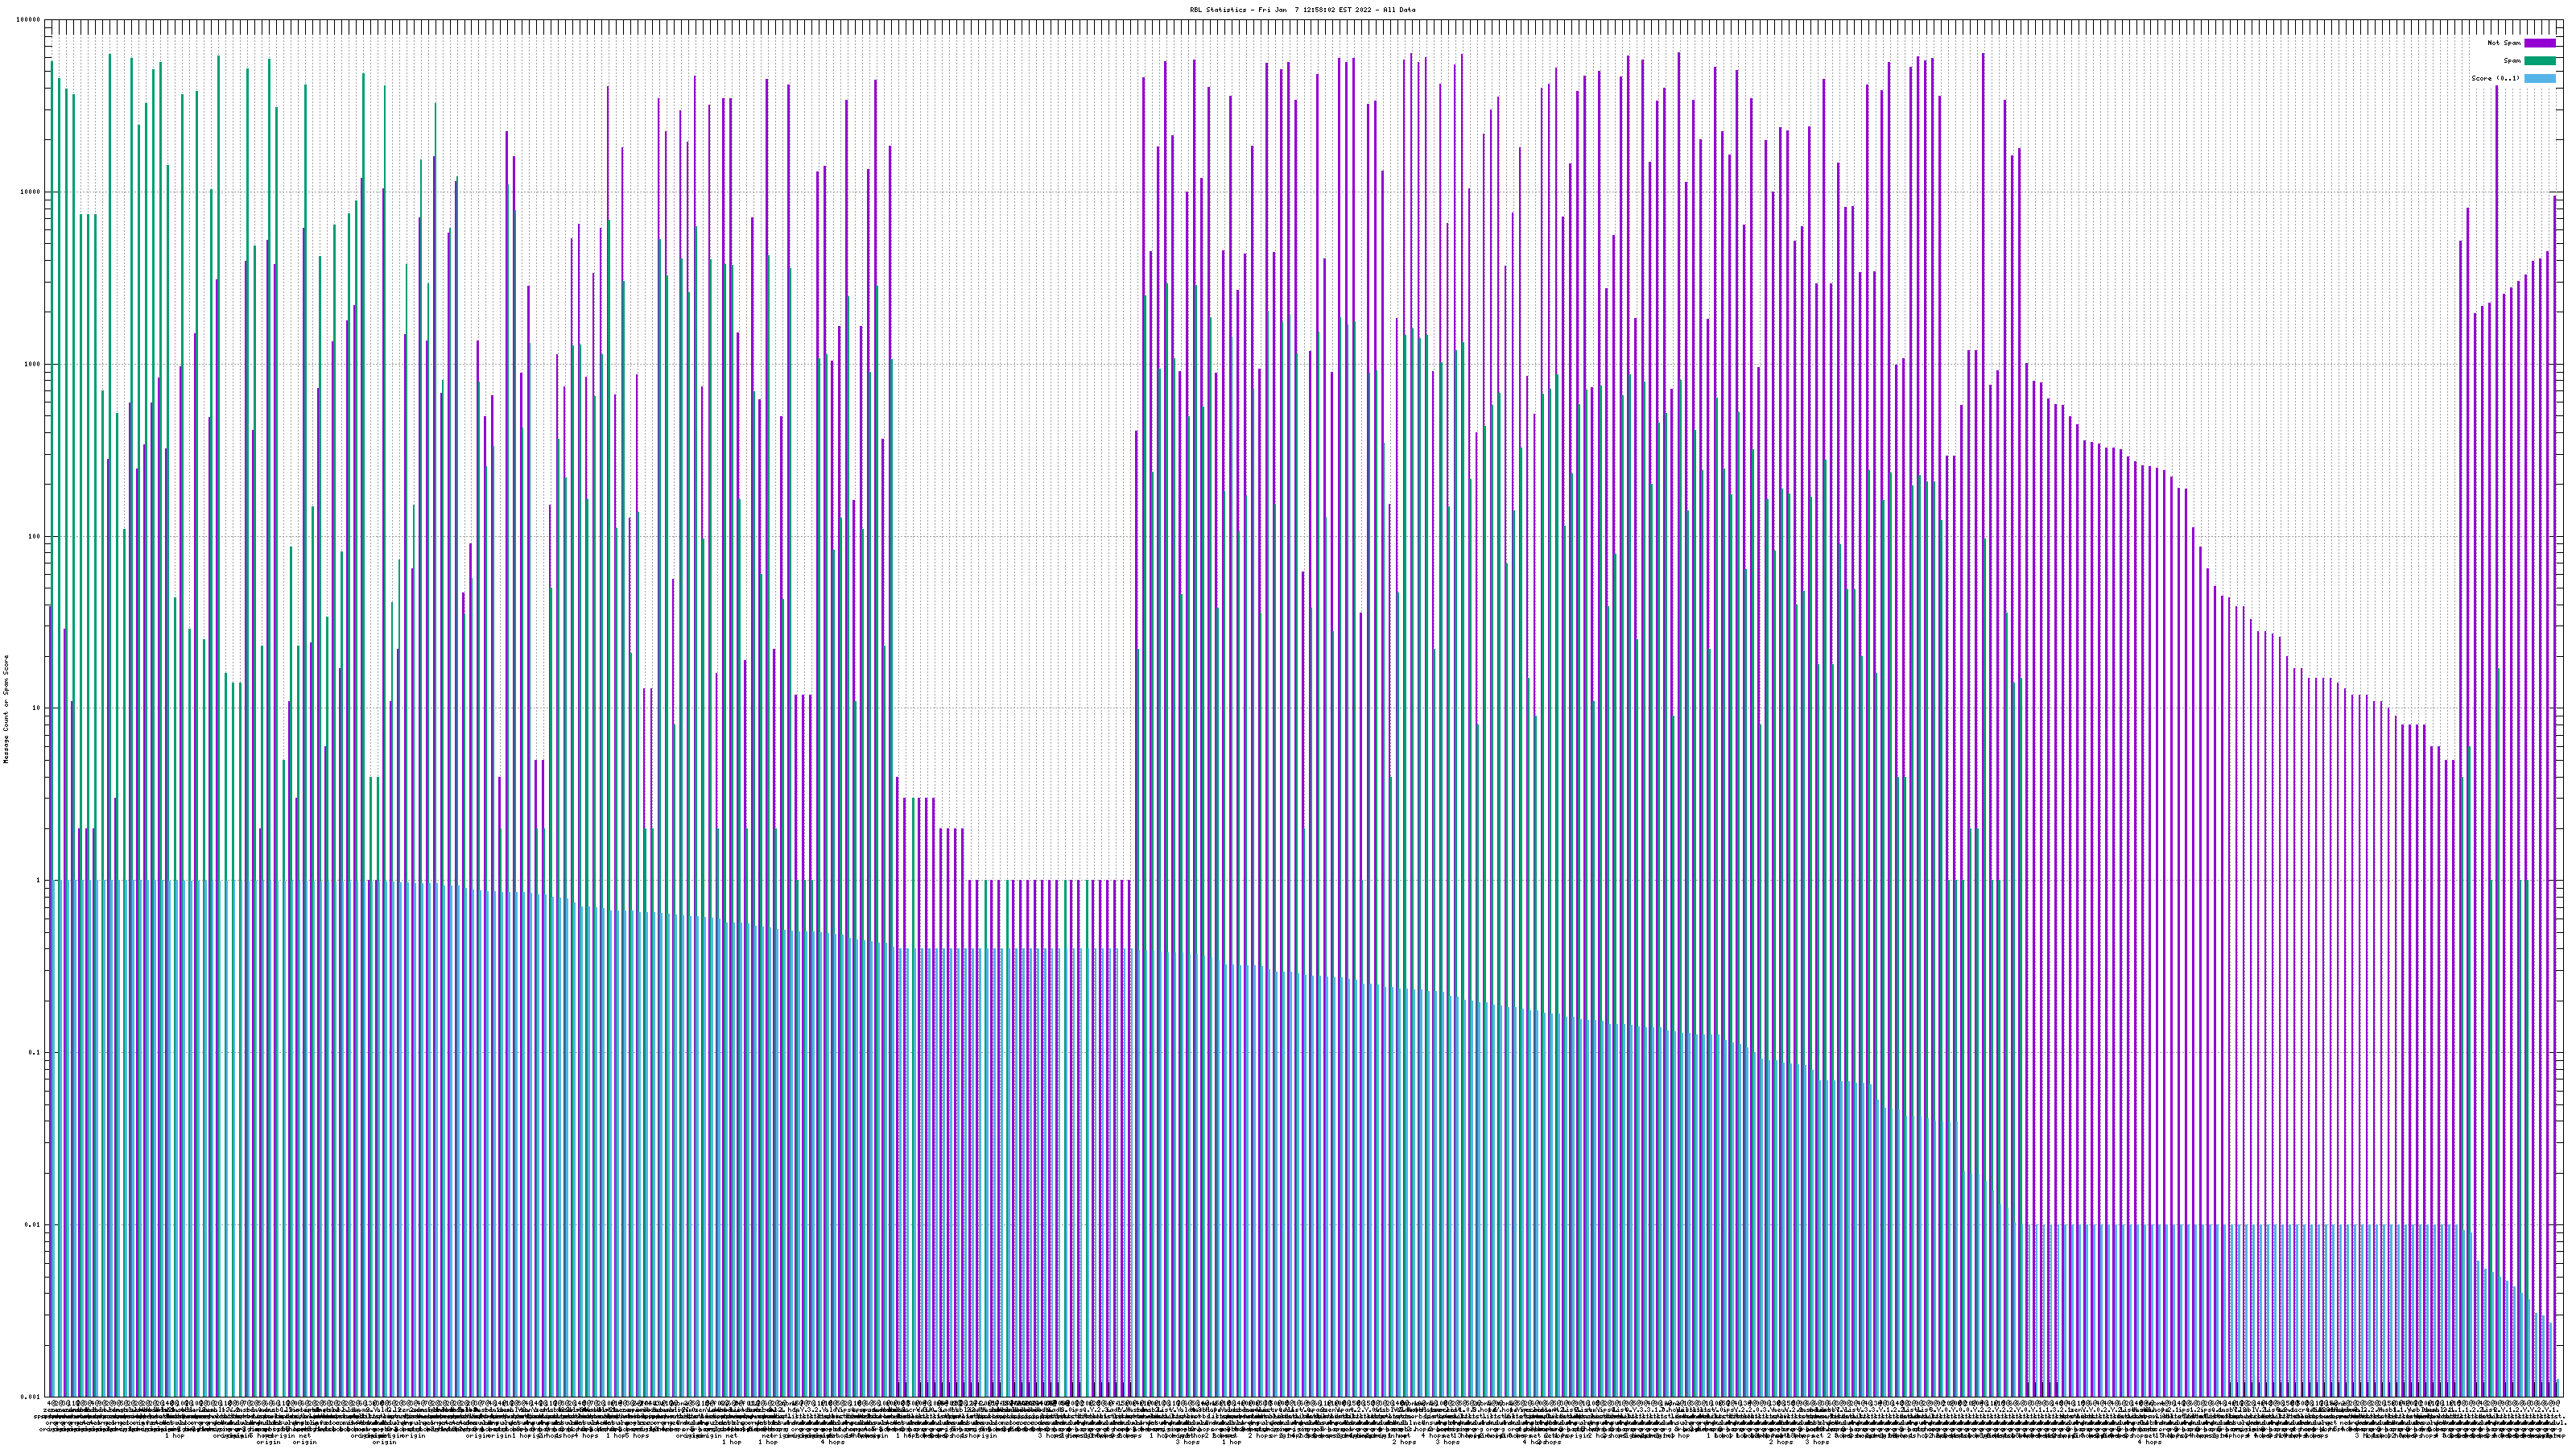Click the 0.01 y-axis tick label
The width and height of the screenshot is (2576, 1449).
tap(33, 1225)
